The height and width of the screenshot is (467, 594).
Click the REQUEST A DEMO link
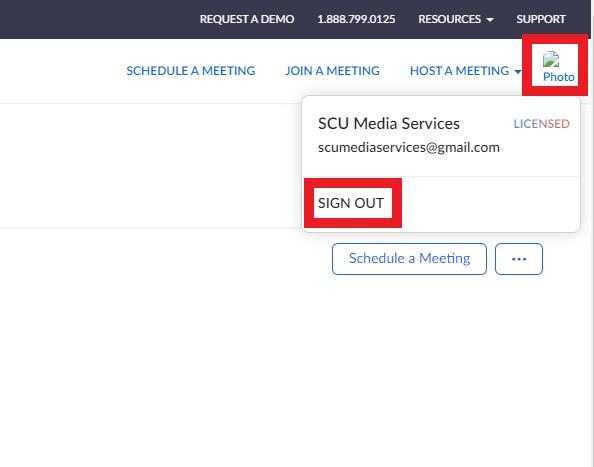pyautogui.click(x=247, y=19)
